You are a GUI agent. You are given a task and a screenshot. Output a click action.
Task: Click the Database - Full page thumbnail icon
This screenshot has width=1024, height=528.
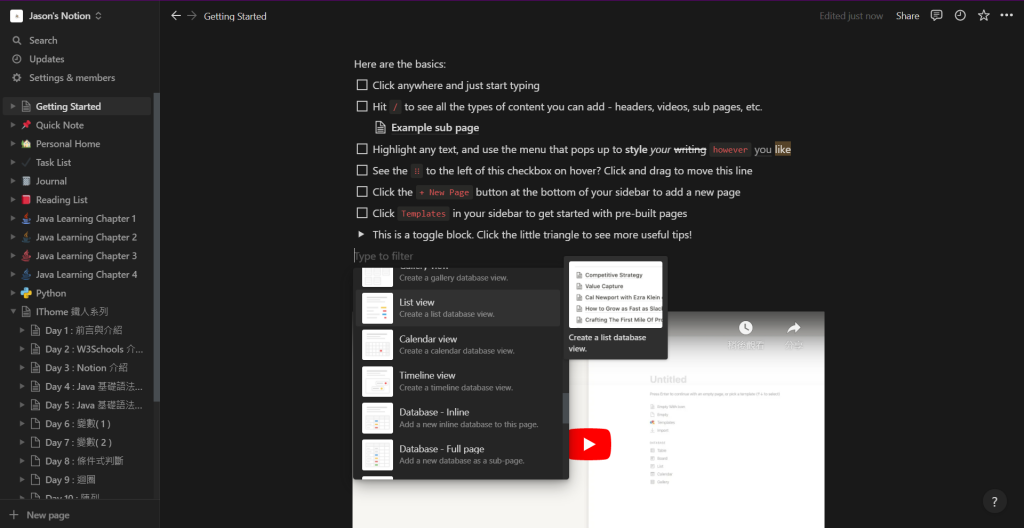[377, 455]
